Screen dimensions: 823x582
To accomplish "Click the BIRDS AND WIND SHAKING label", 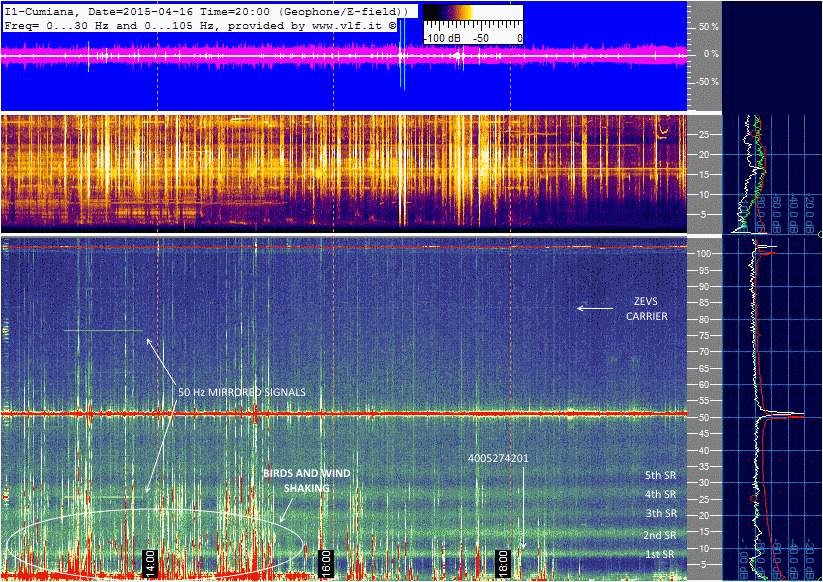I will 306,480.
